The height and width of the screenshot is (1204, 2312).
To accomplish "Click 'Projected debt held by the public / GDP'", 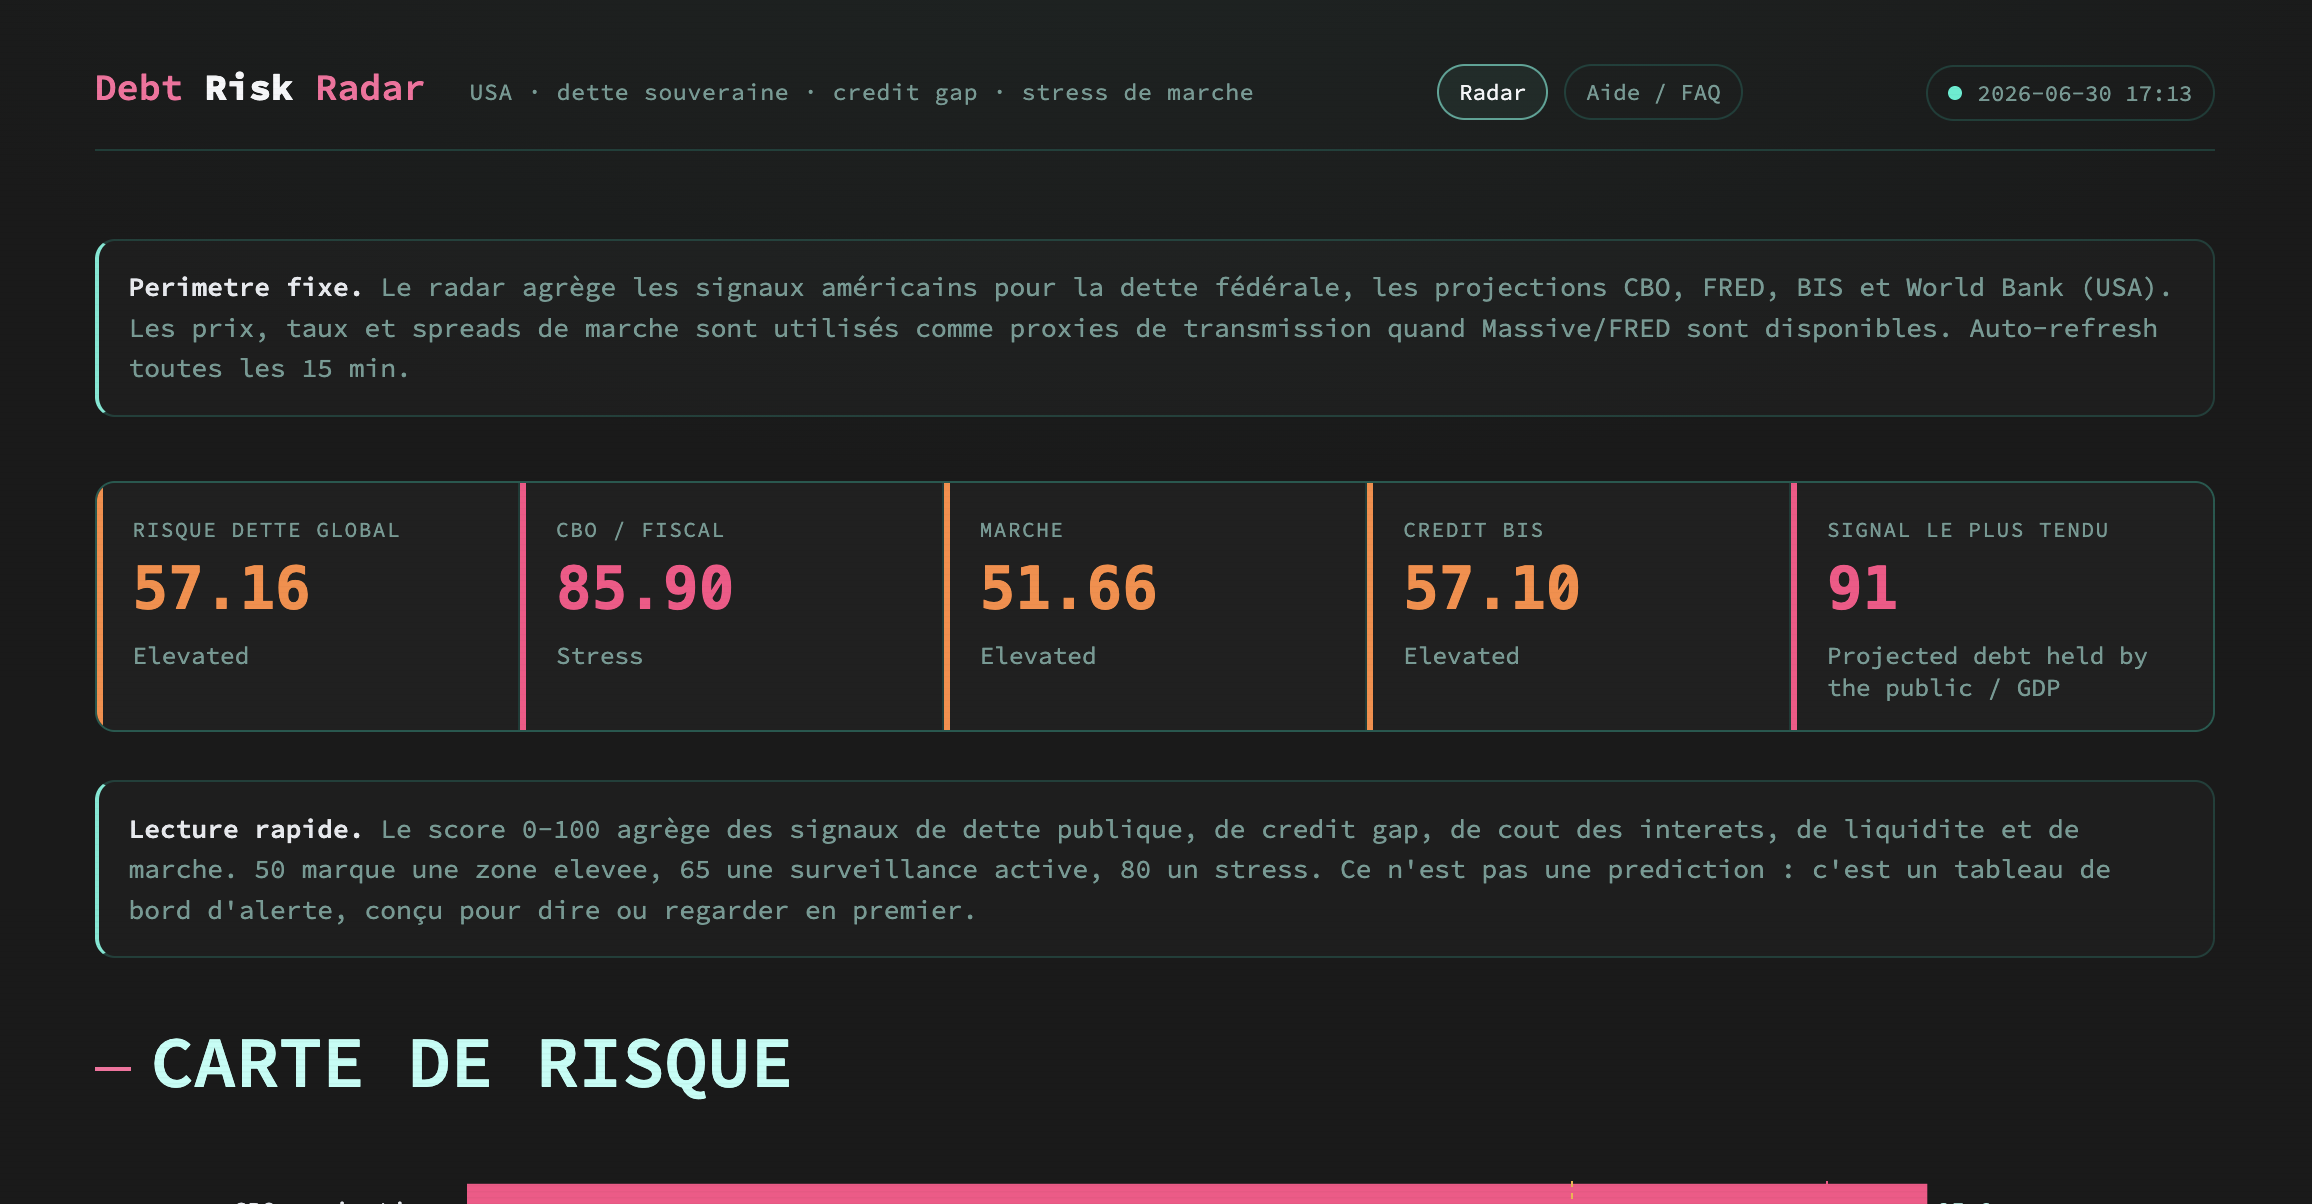I will pos(1987,672).
